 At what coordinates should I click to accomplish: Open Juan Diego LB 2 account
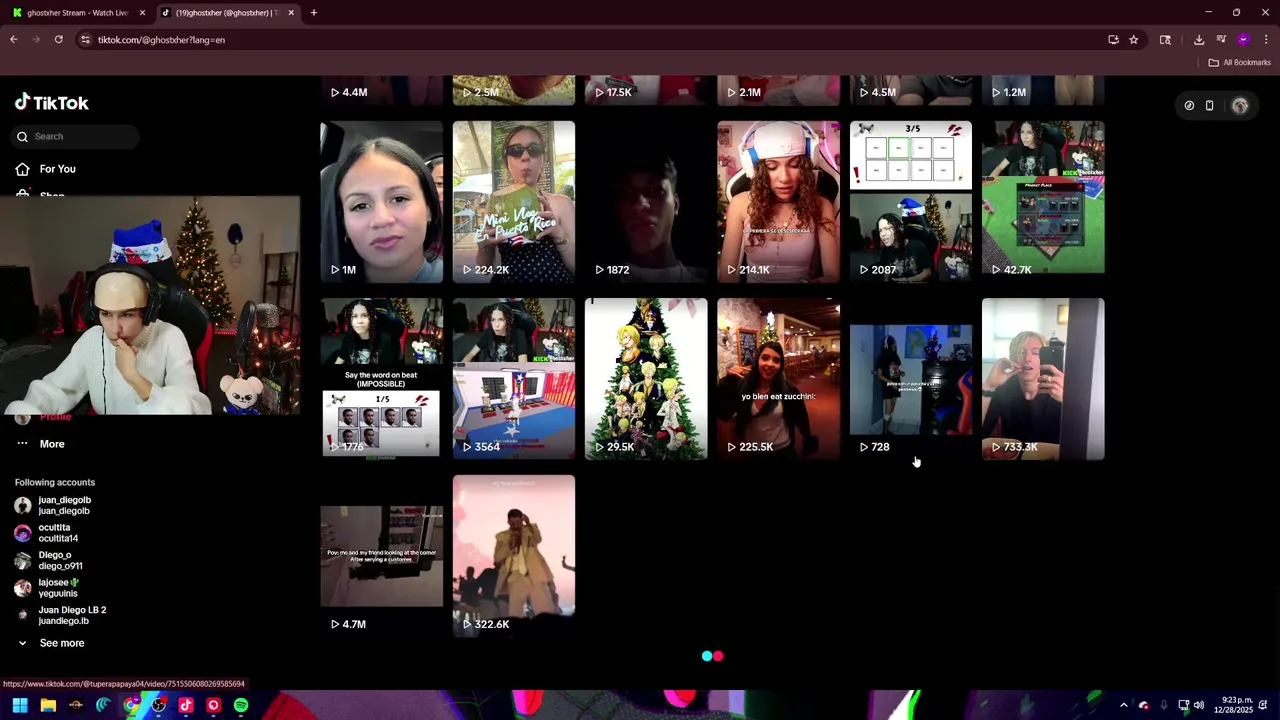pyautogui.click(x=72, y=615)
